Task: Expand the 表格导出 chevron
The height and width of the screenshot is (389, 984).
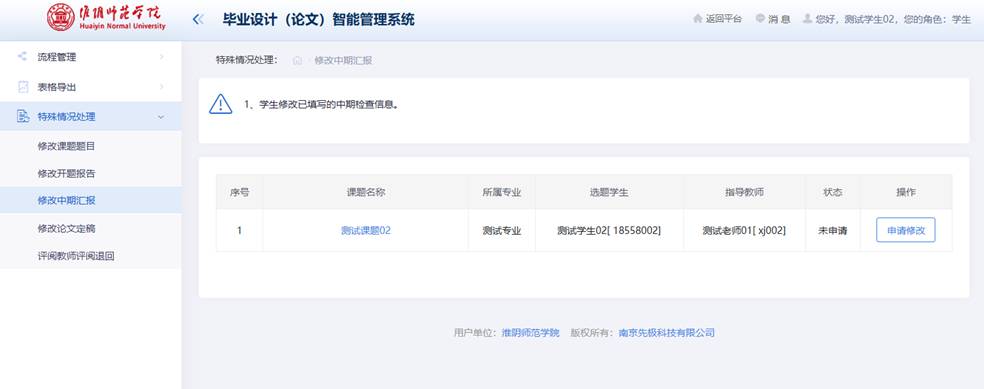Action: point(161,87)
